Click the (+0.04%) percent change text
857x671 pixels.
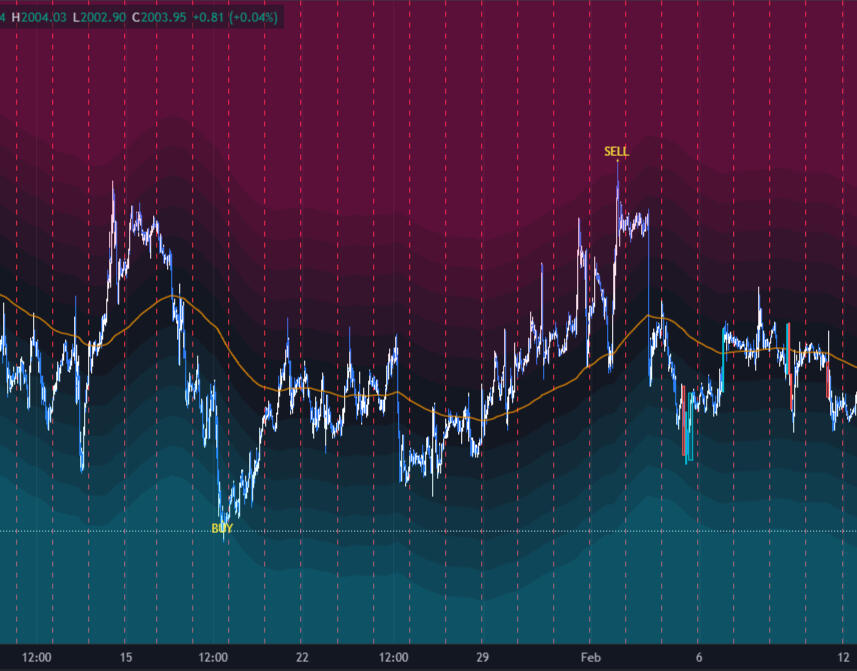coord(258,17)
